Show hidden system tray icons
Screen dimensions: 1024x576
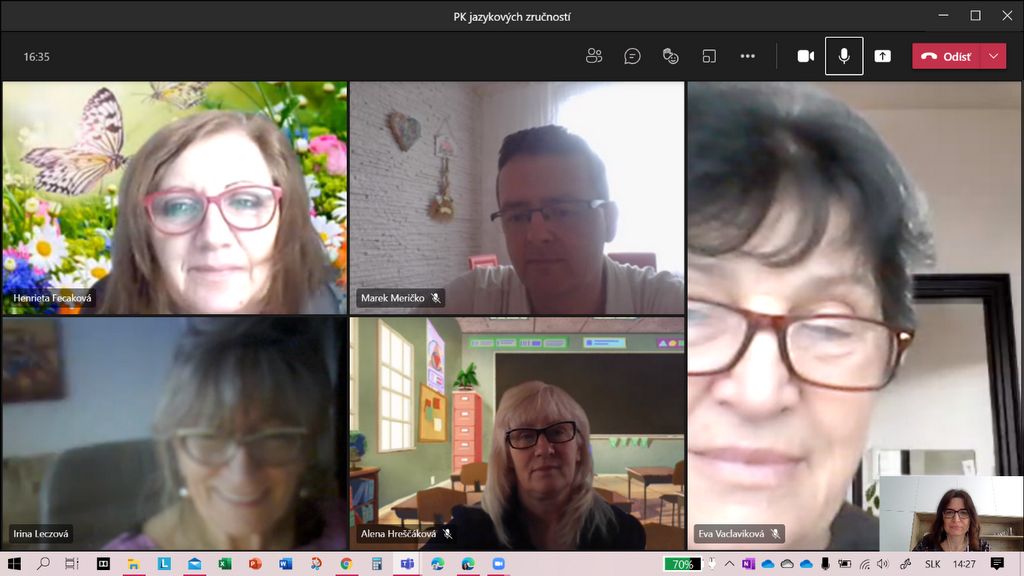click(x=729, y=564)
